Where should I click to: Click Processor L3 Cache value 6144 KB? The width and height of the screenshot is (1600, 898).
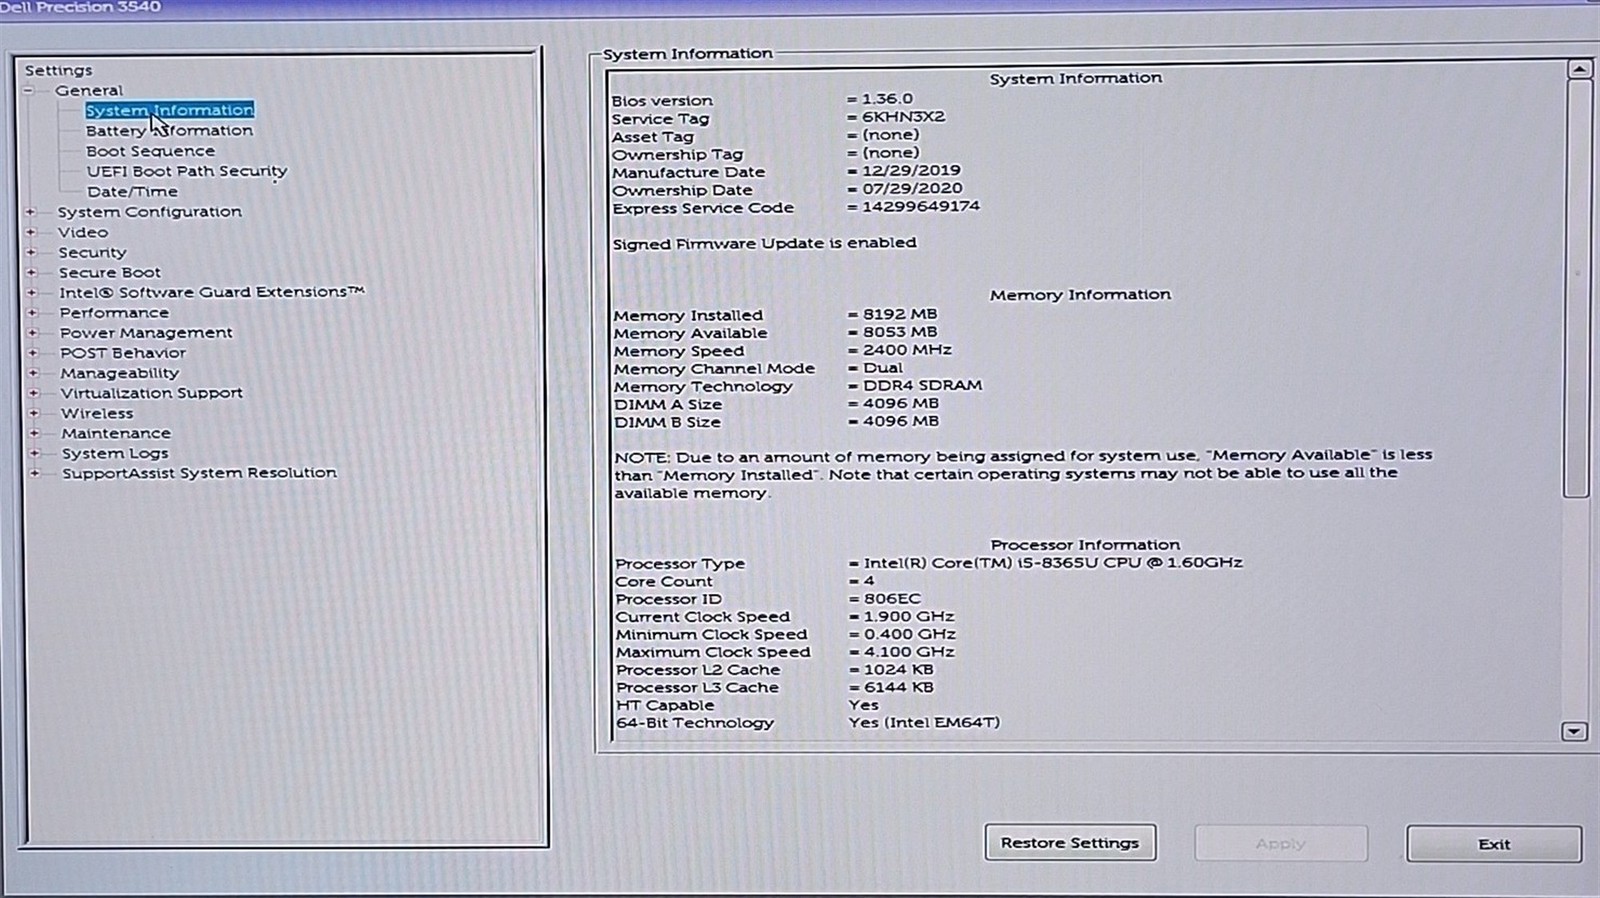tap(898, 688)
